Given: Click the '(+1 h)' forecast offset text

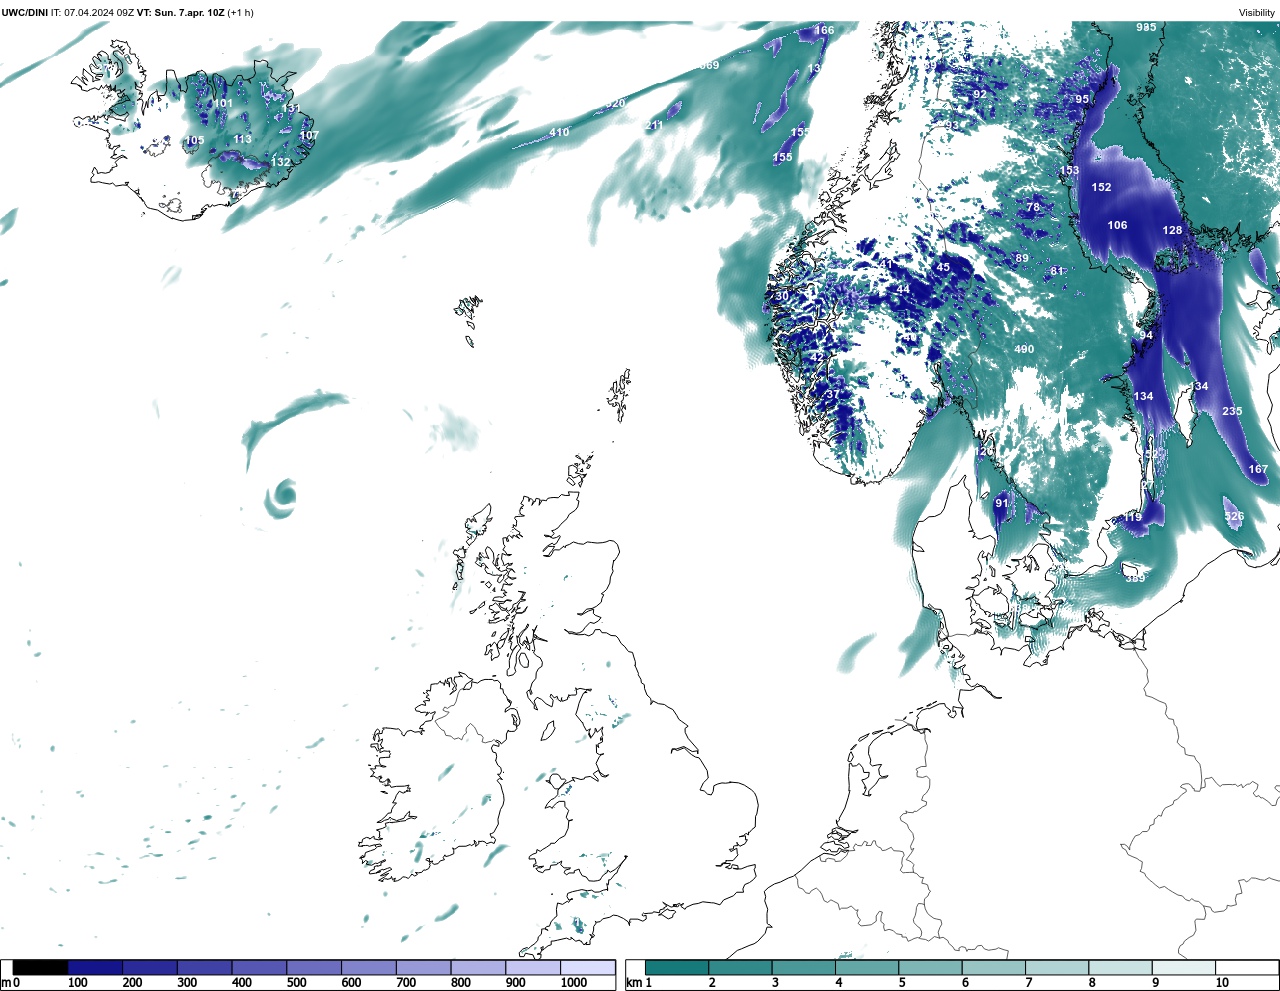Looking at the screenshot, I should pyautogui.click(x=241, y=13).
